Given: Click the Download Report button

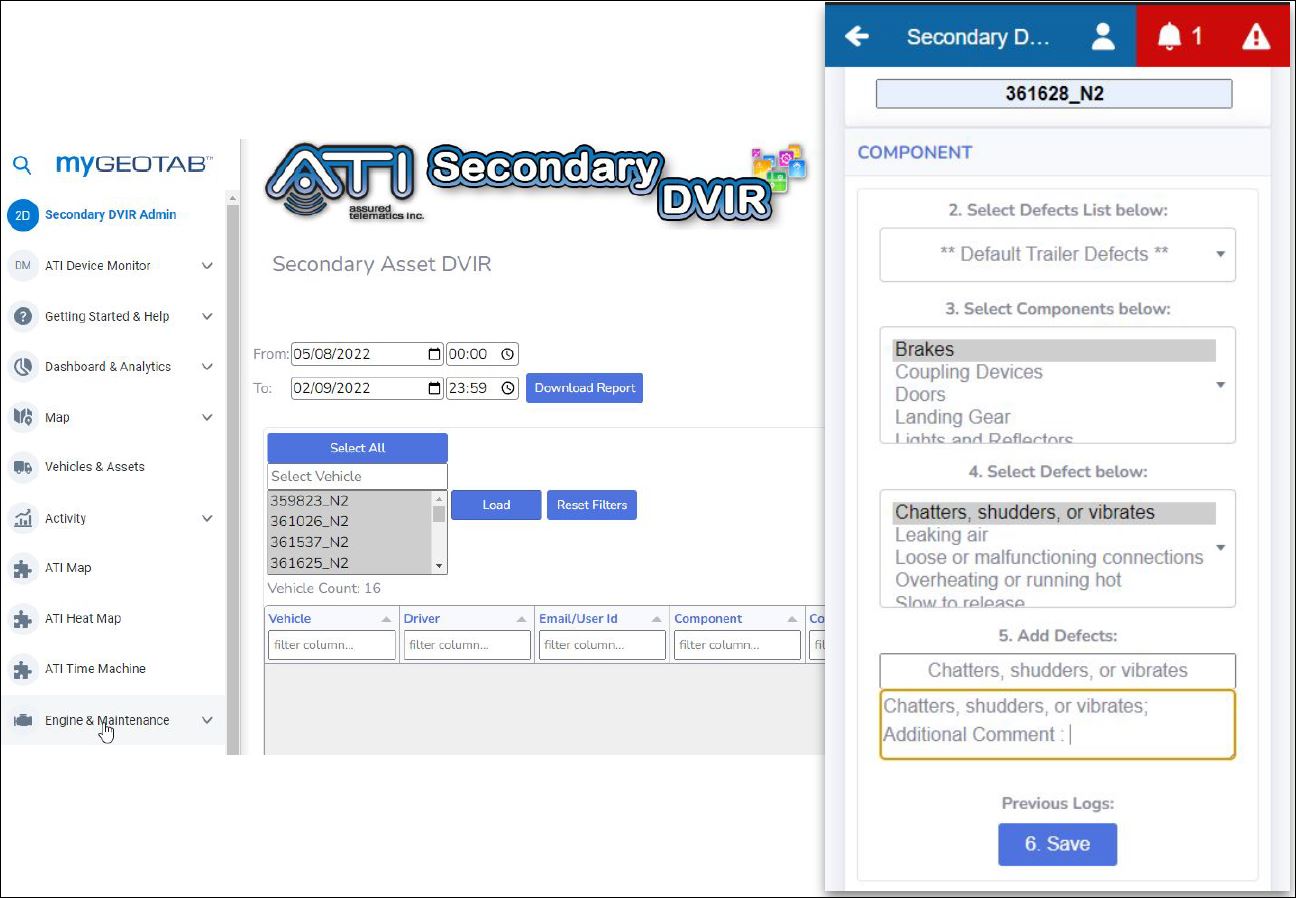Looking at the screenshot, I should click(x=584, y=388).
